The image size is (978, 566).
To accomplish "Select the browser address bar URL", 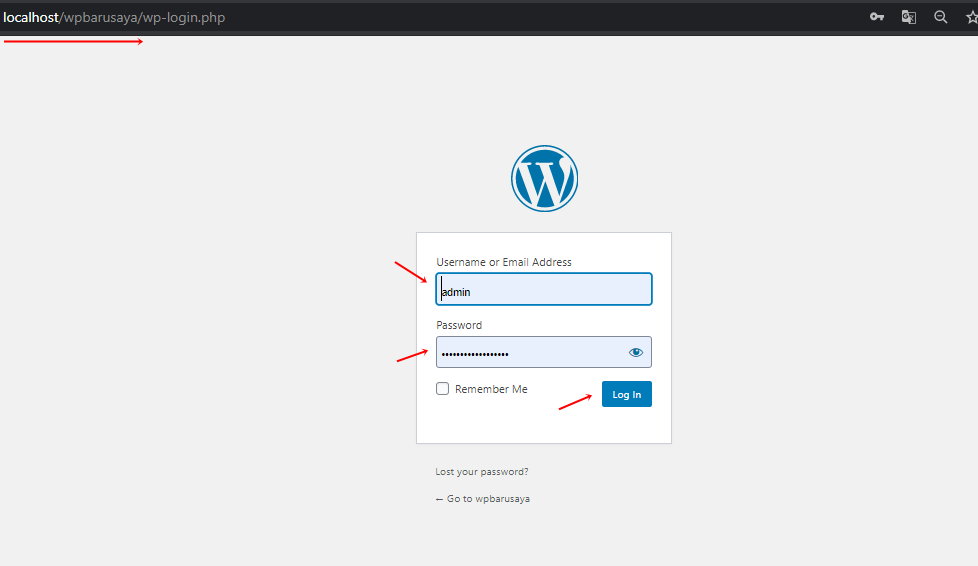I will [114, 17].
